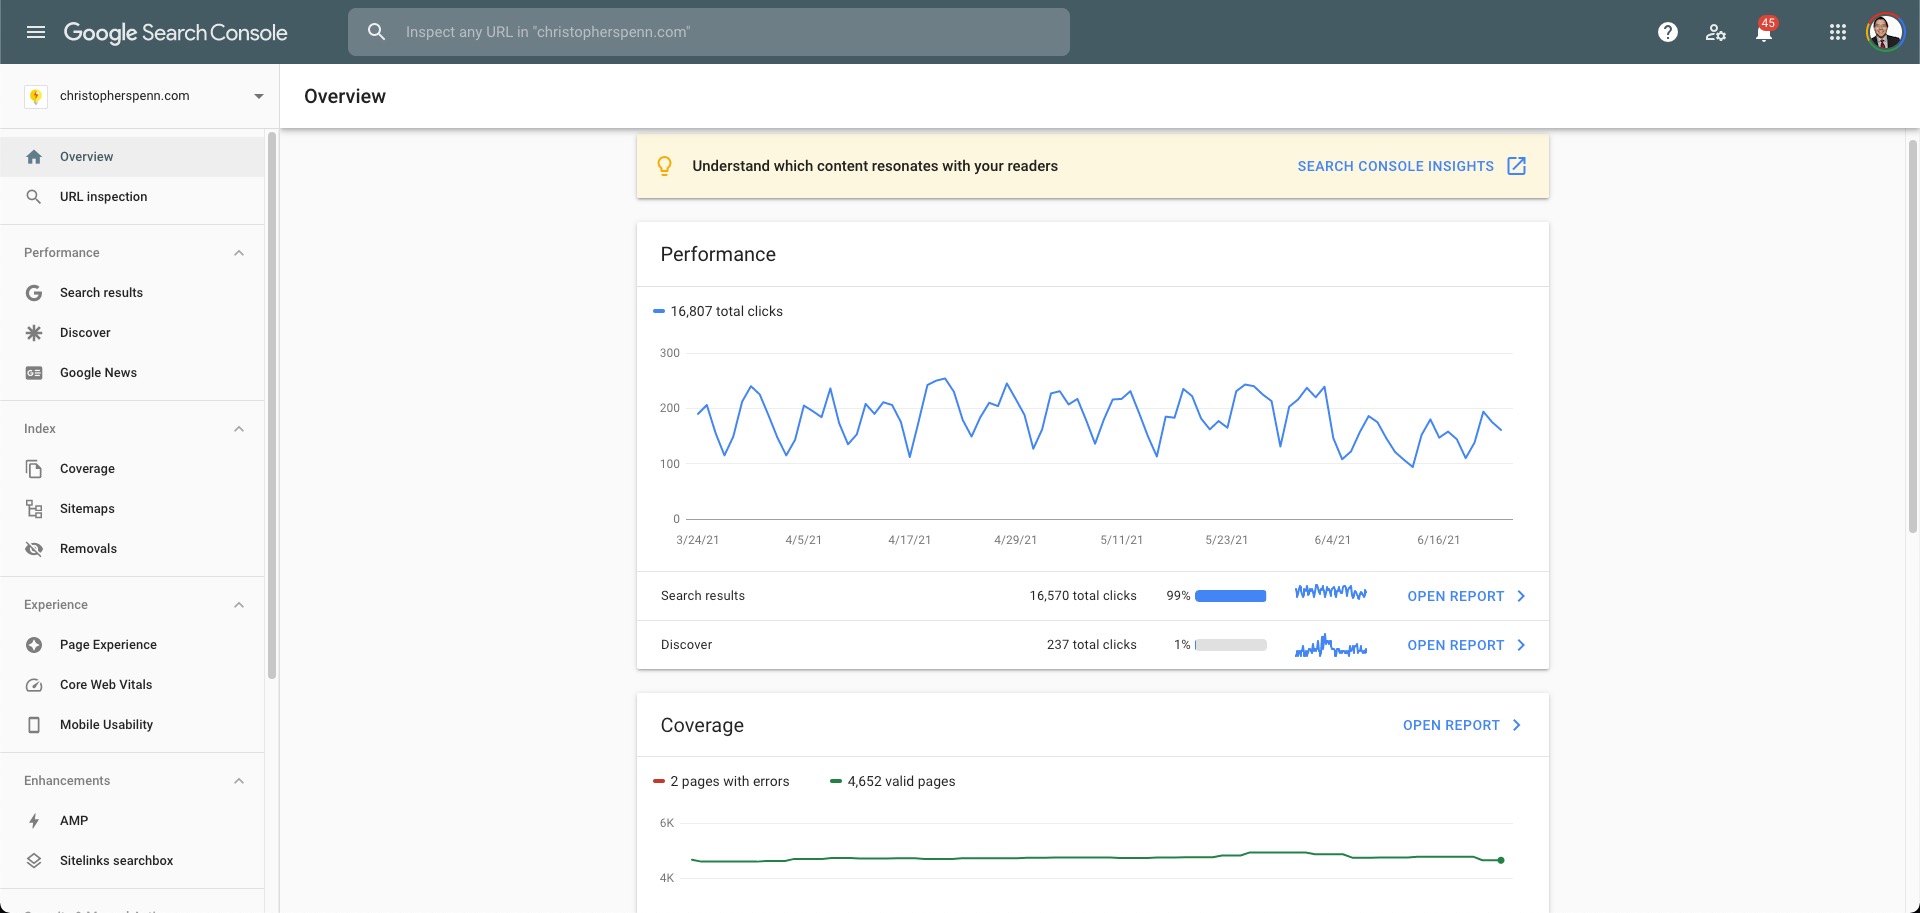Image resolution: width=1920 pixels, height=913 pixels.
Task: Go to Sitelinks searchbox in sidebar
Action: tap(132, 861)
